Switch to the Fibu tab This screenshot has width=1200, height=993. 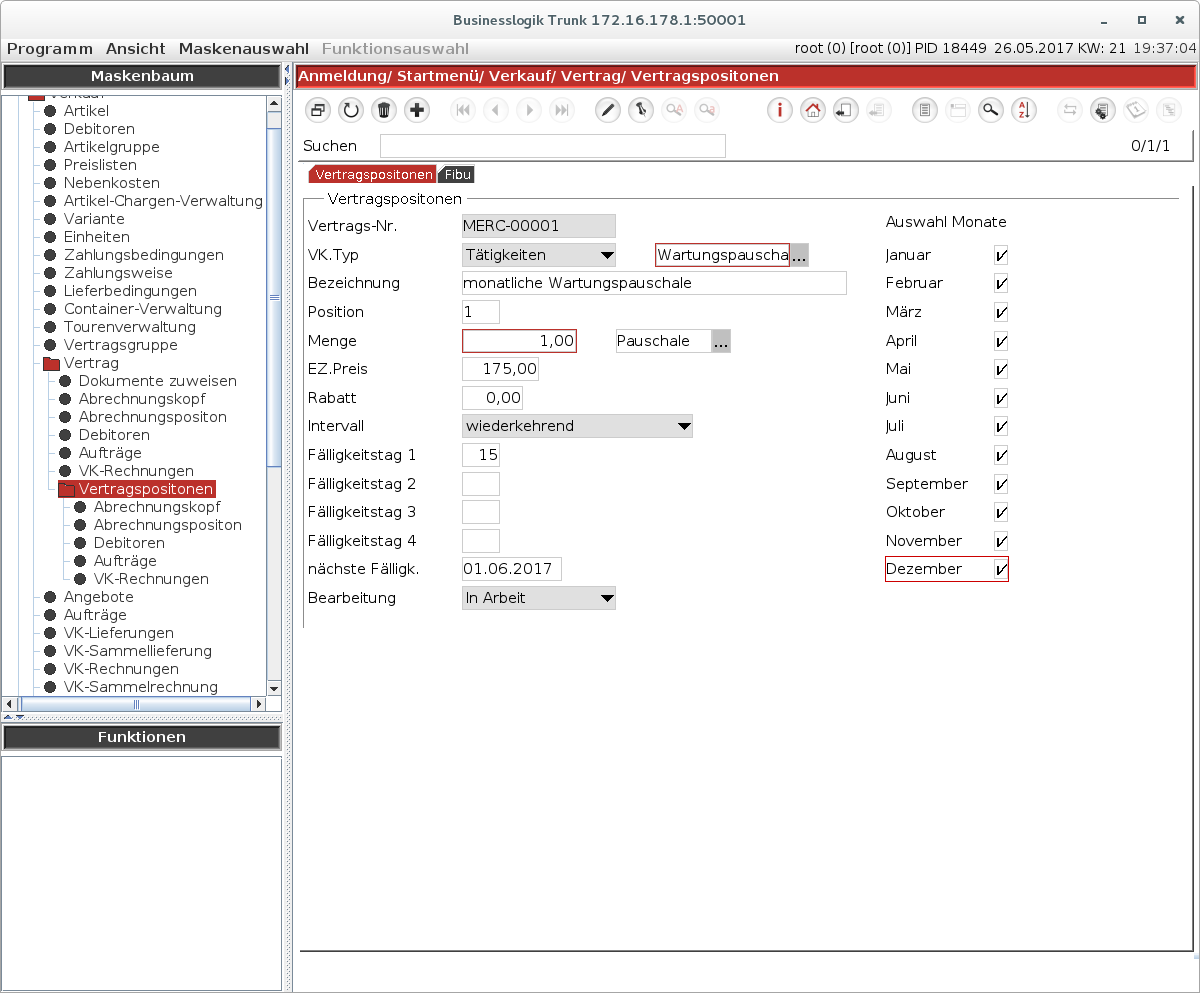[458, 175]
